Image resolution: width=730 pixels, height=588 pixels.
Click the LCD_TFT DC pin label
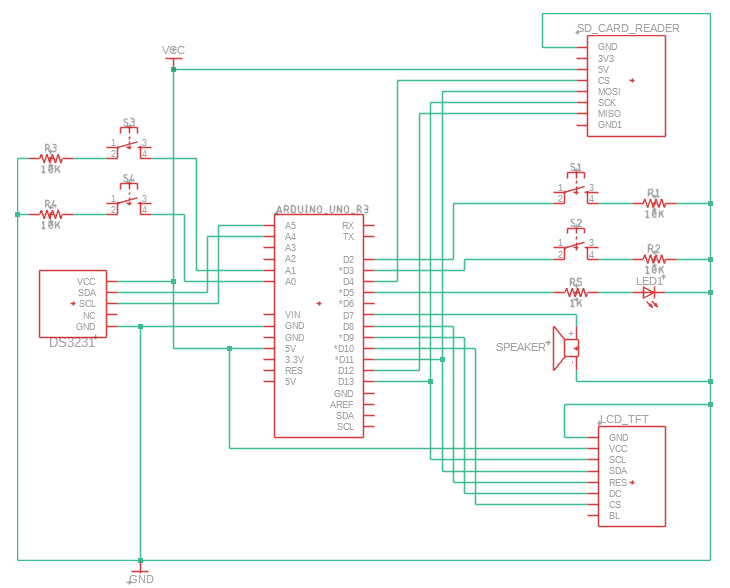615,494
